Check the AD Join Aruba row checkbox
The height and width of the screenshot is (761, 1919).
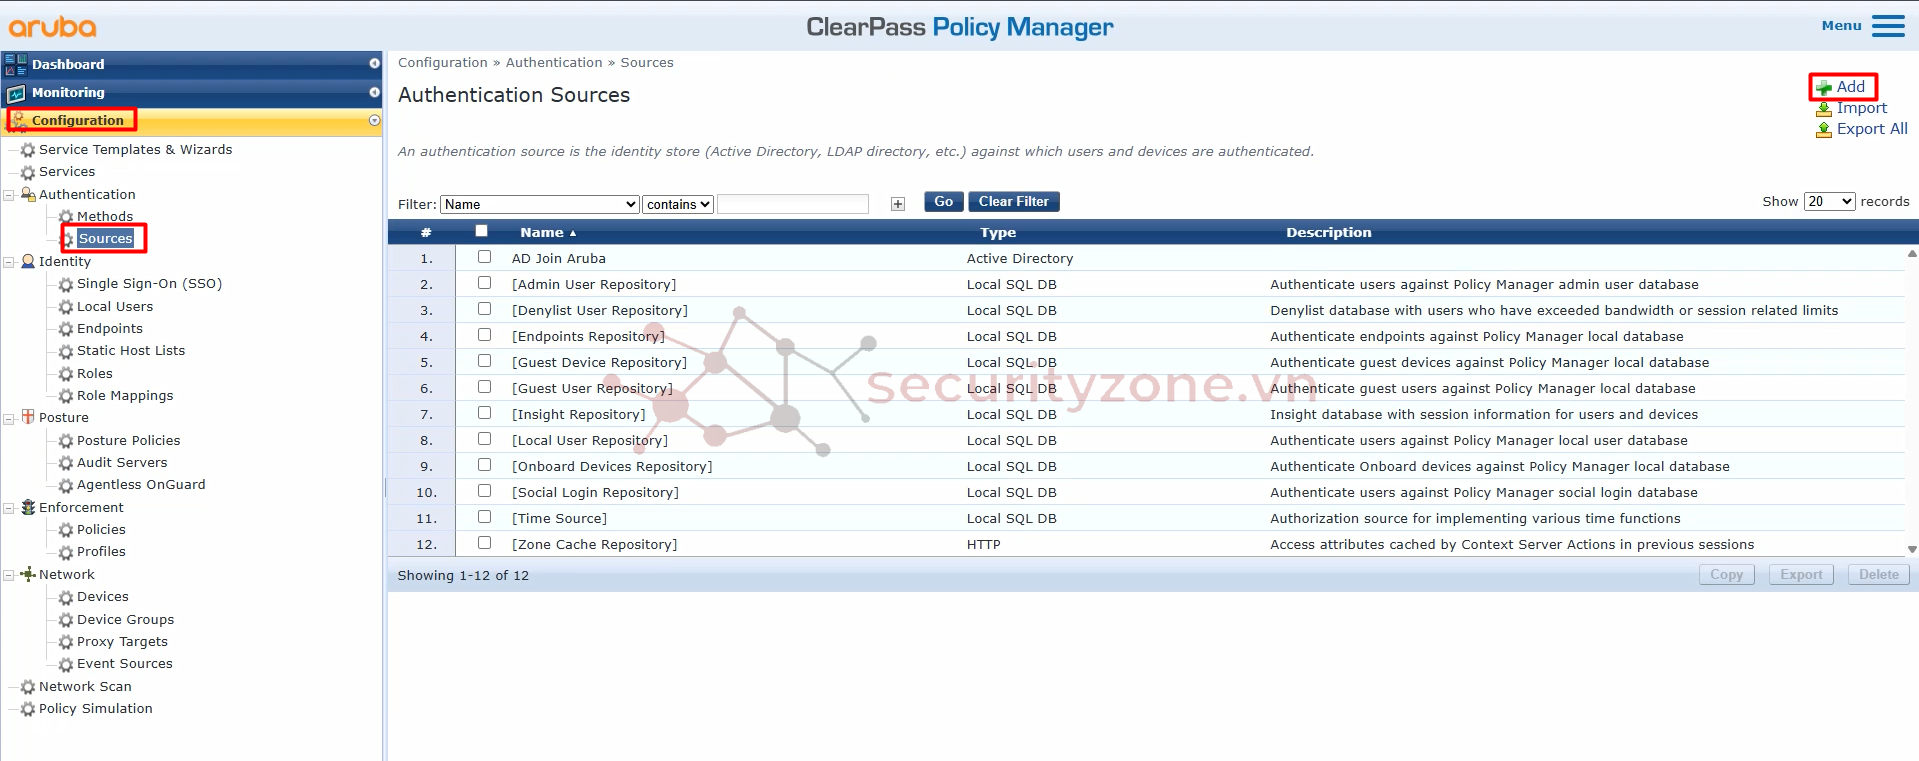[x=485, y=257]
